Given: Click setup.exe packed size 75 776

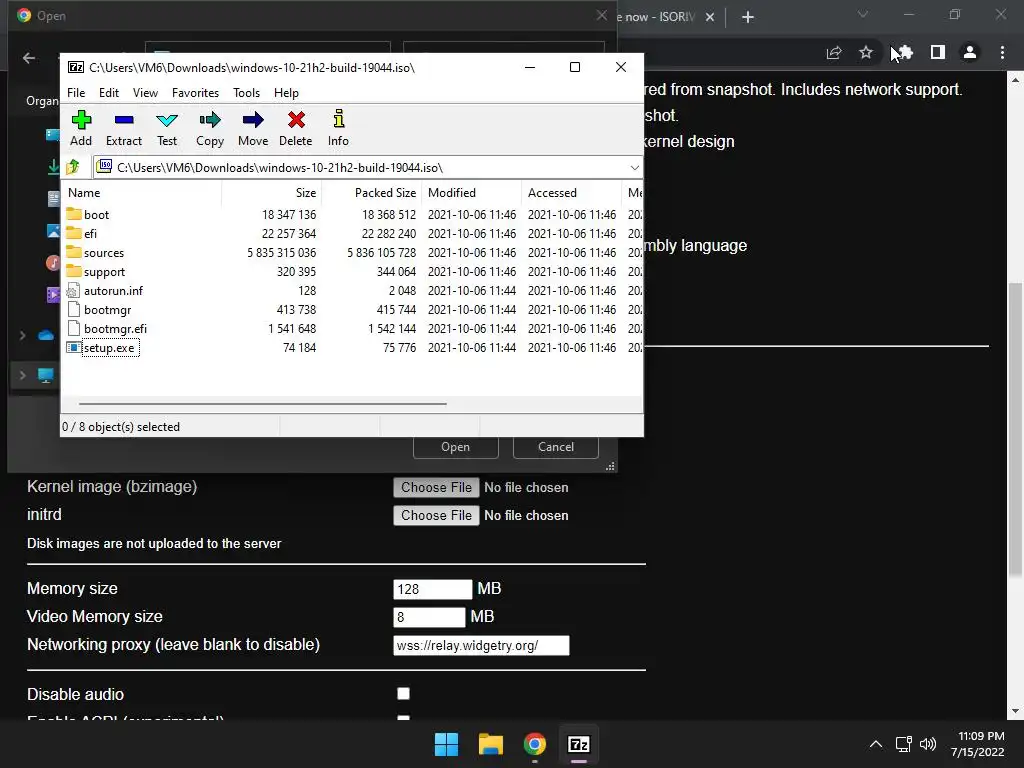Looking at the screenshot, I should (399, 348).
